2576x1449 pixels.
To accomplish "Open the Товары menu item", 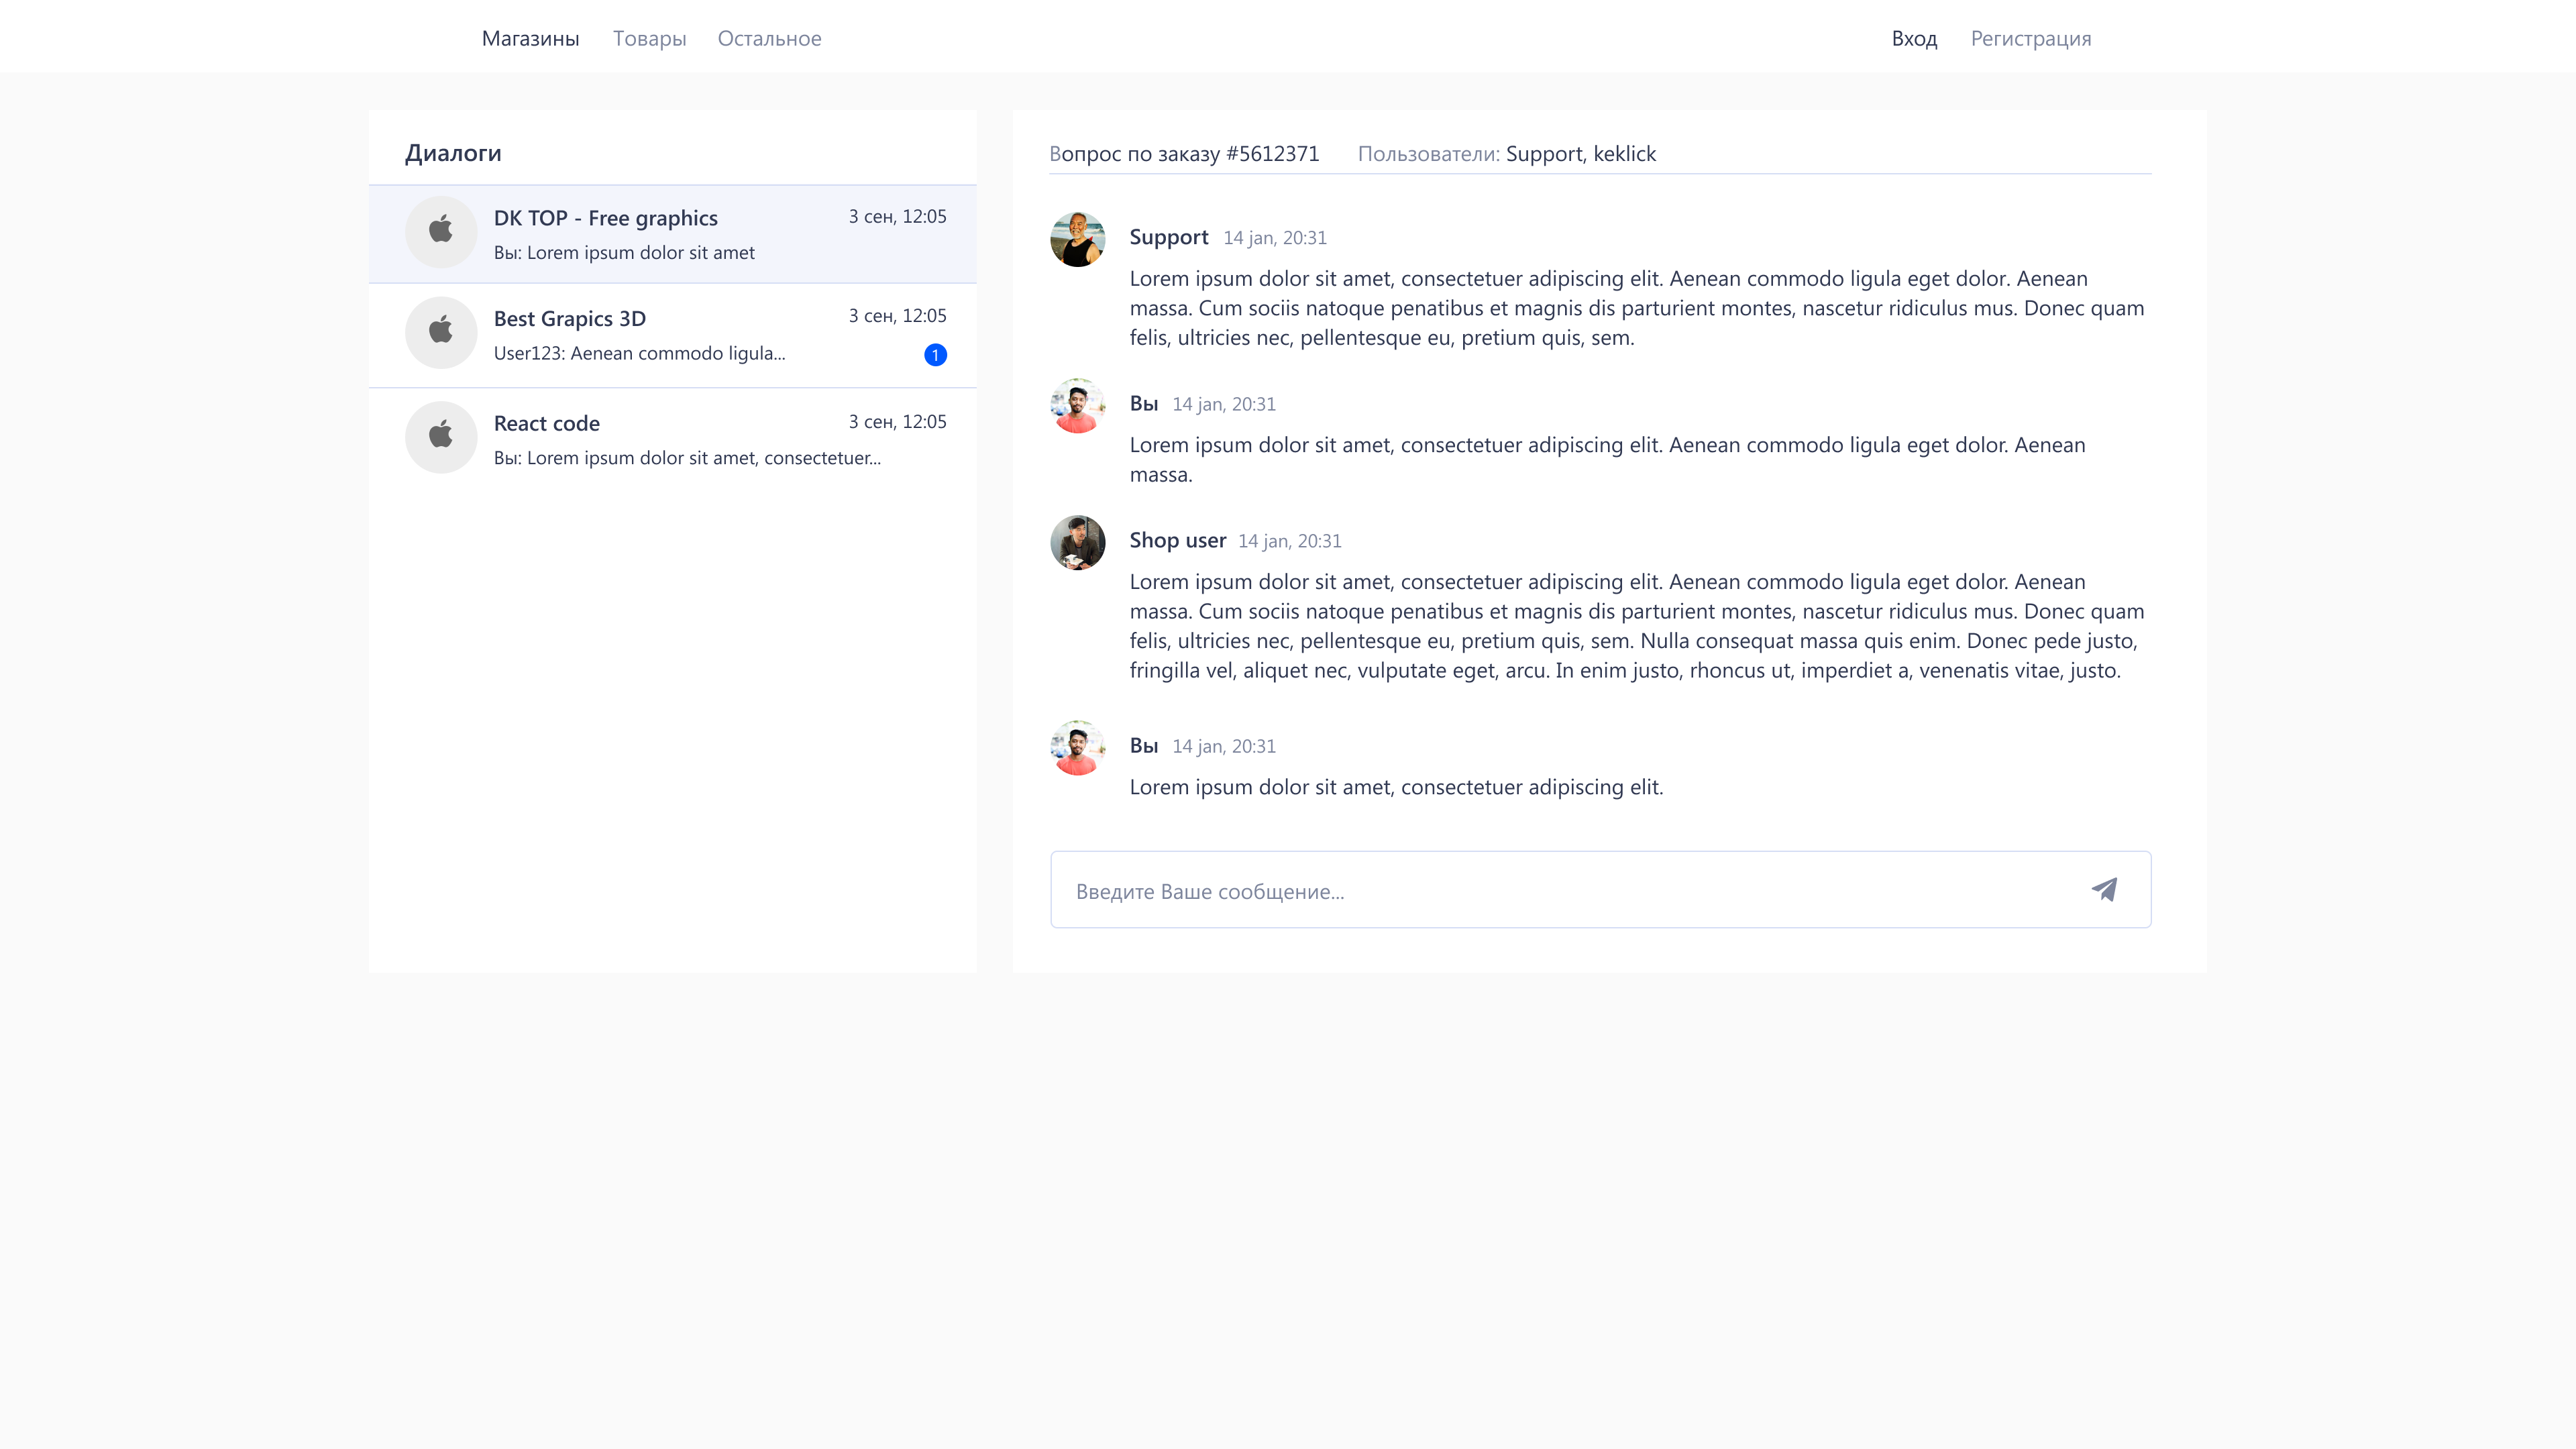I will 649,38.
